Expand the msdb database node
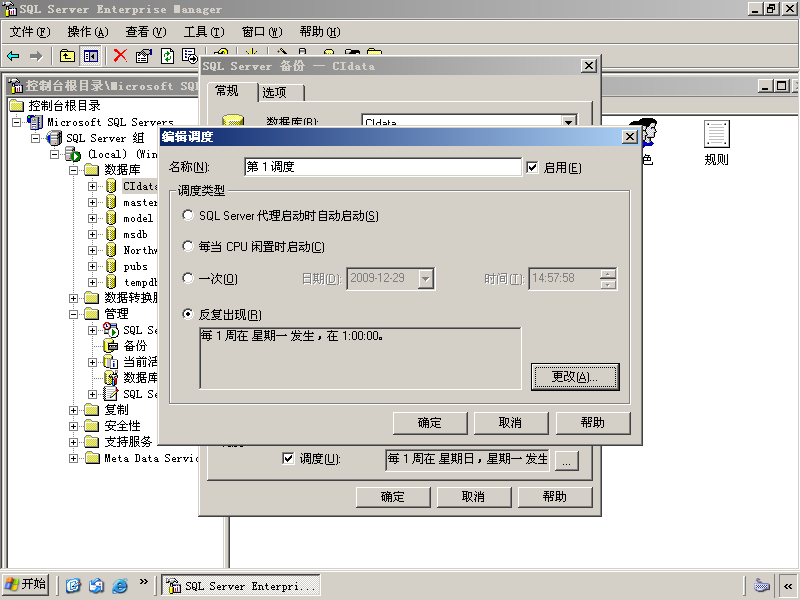The width and height of the screenshot is (800, 600). [x=92, y=234]
